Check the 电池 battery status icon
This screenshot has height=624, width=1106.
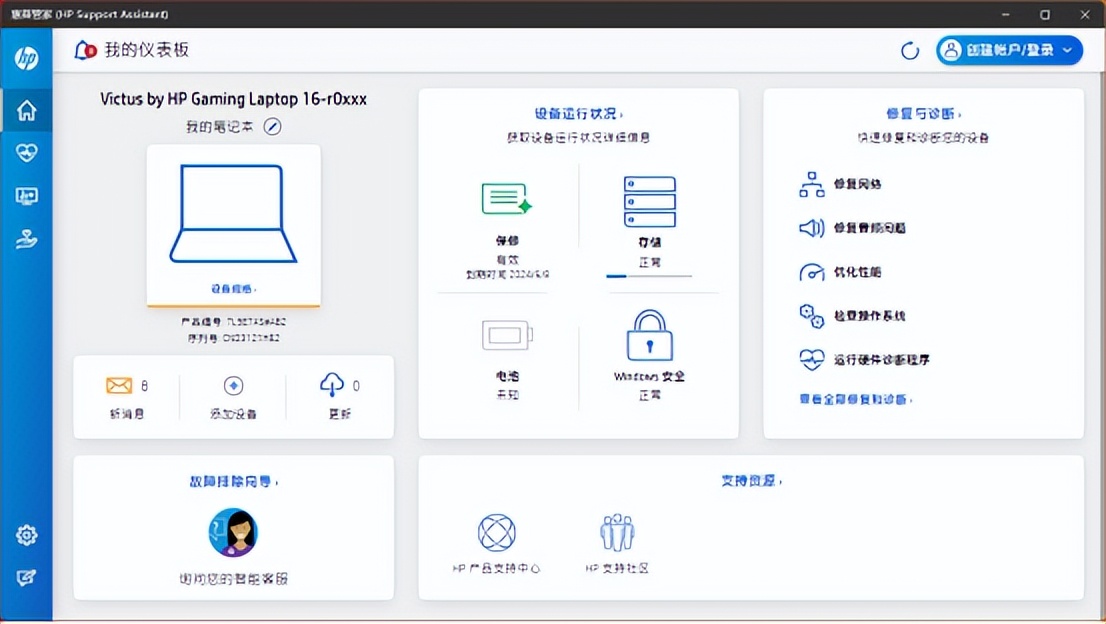coord(506,337)
